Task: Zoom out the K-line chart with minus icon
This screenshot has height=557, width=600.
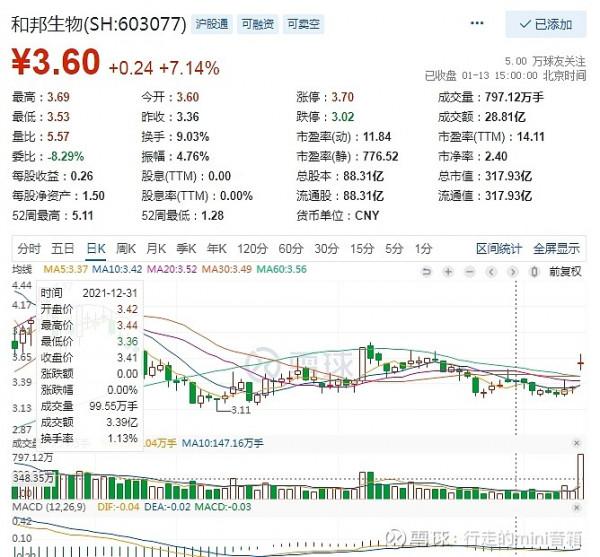Action: pos(469,271)
